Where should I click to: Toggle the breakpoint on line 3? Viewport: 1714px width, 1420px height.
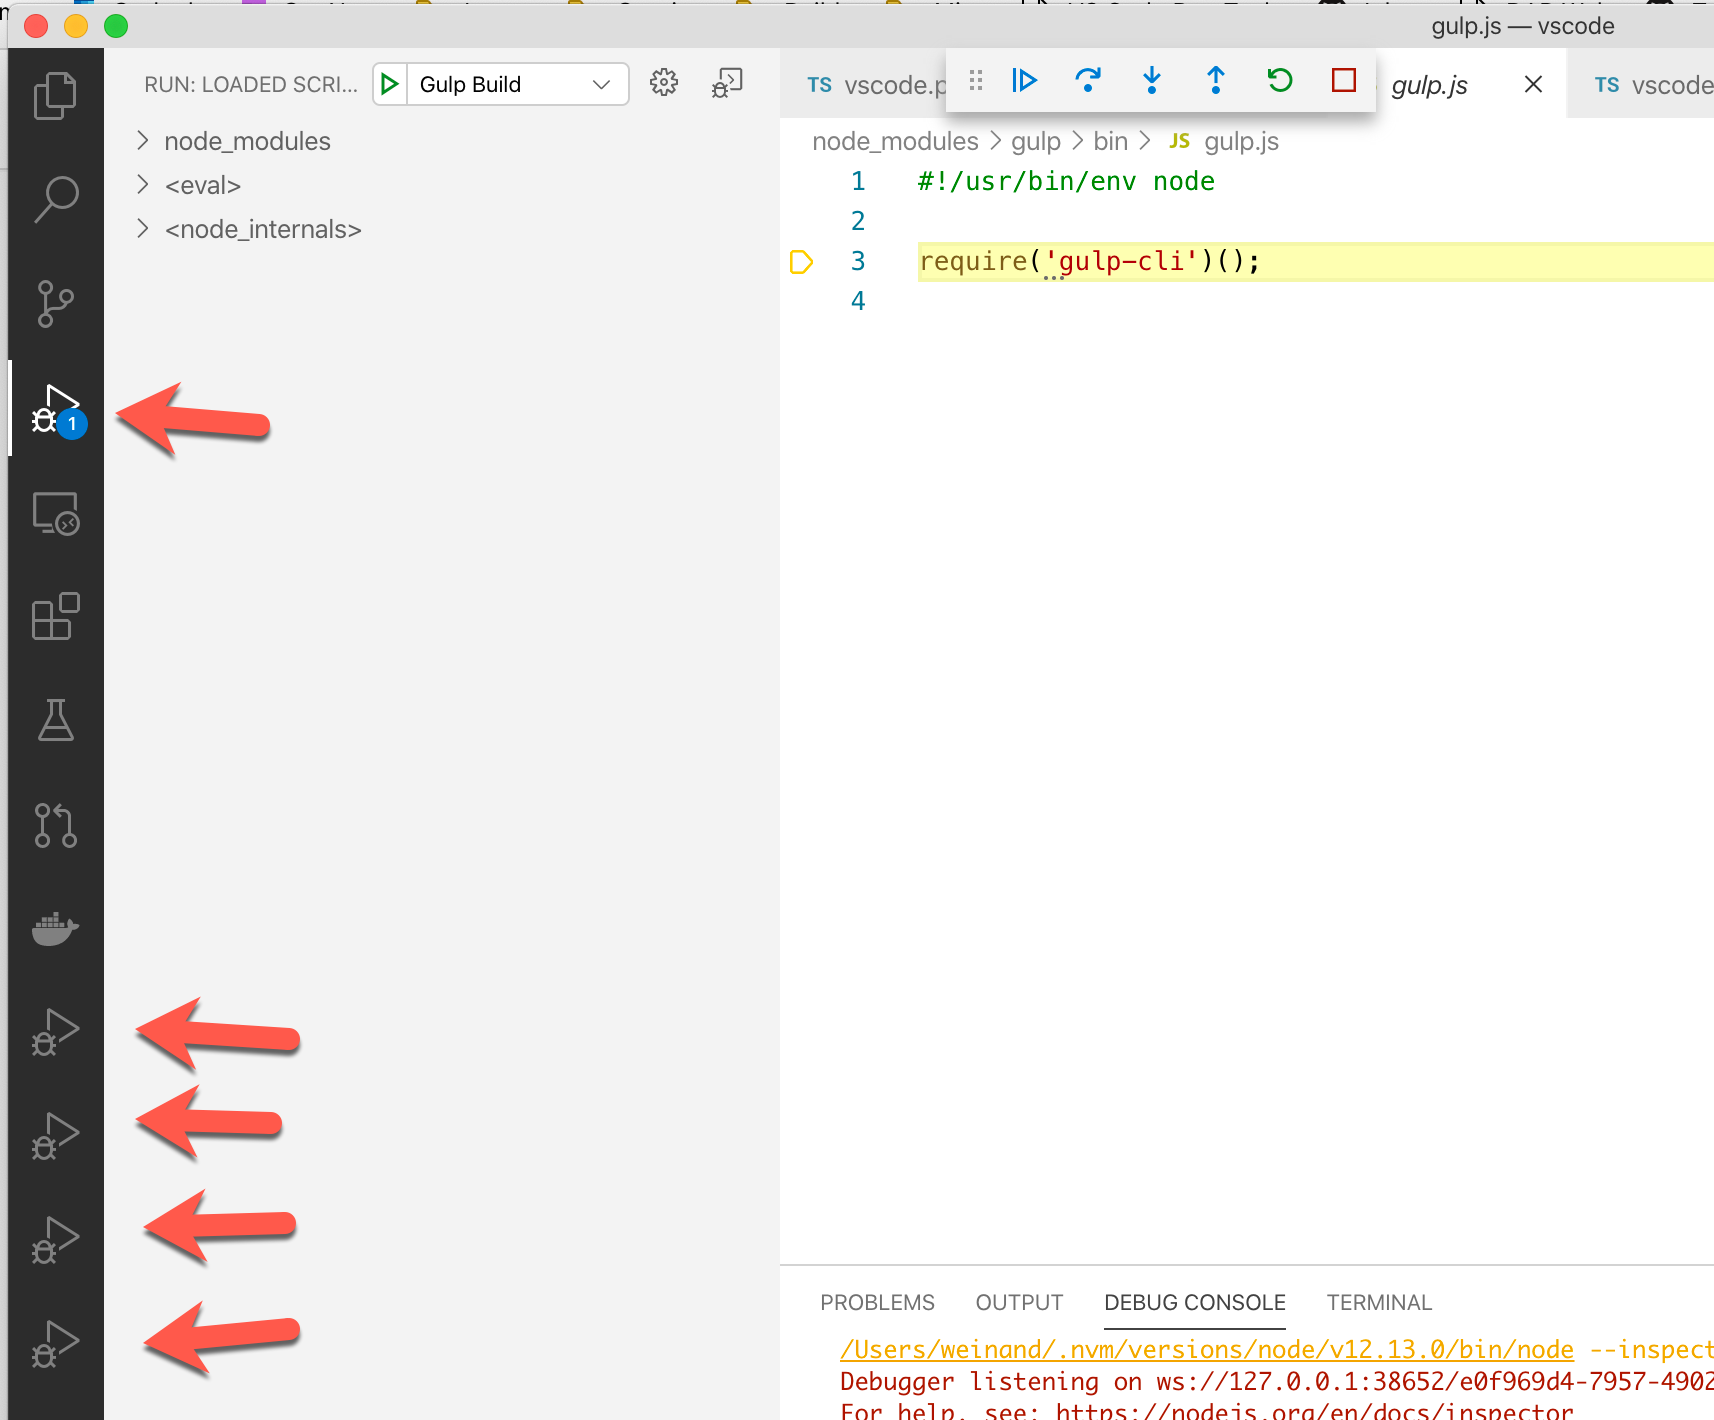(801, 261)
